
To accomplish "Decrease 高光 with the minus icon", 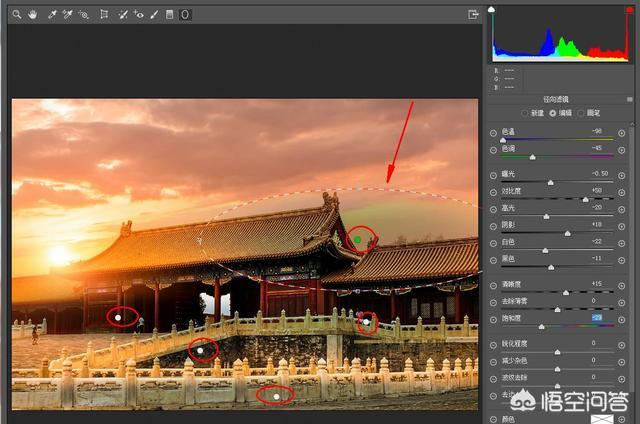I will [x=493, y=209].
